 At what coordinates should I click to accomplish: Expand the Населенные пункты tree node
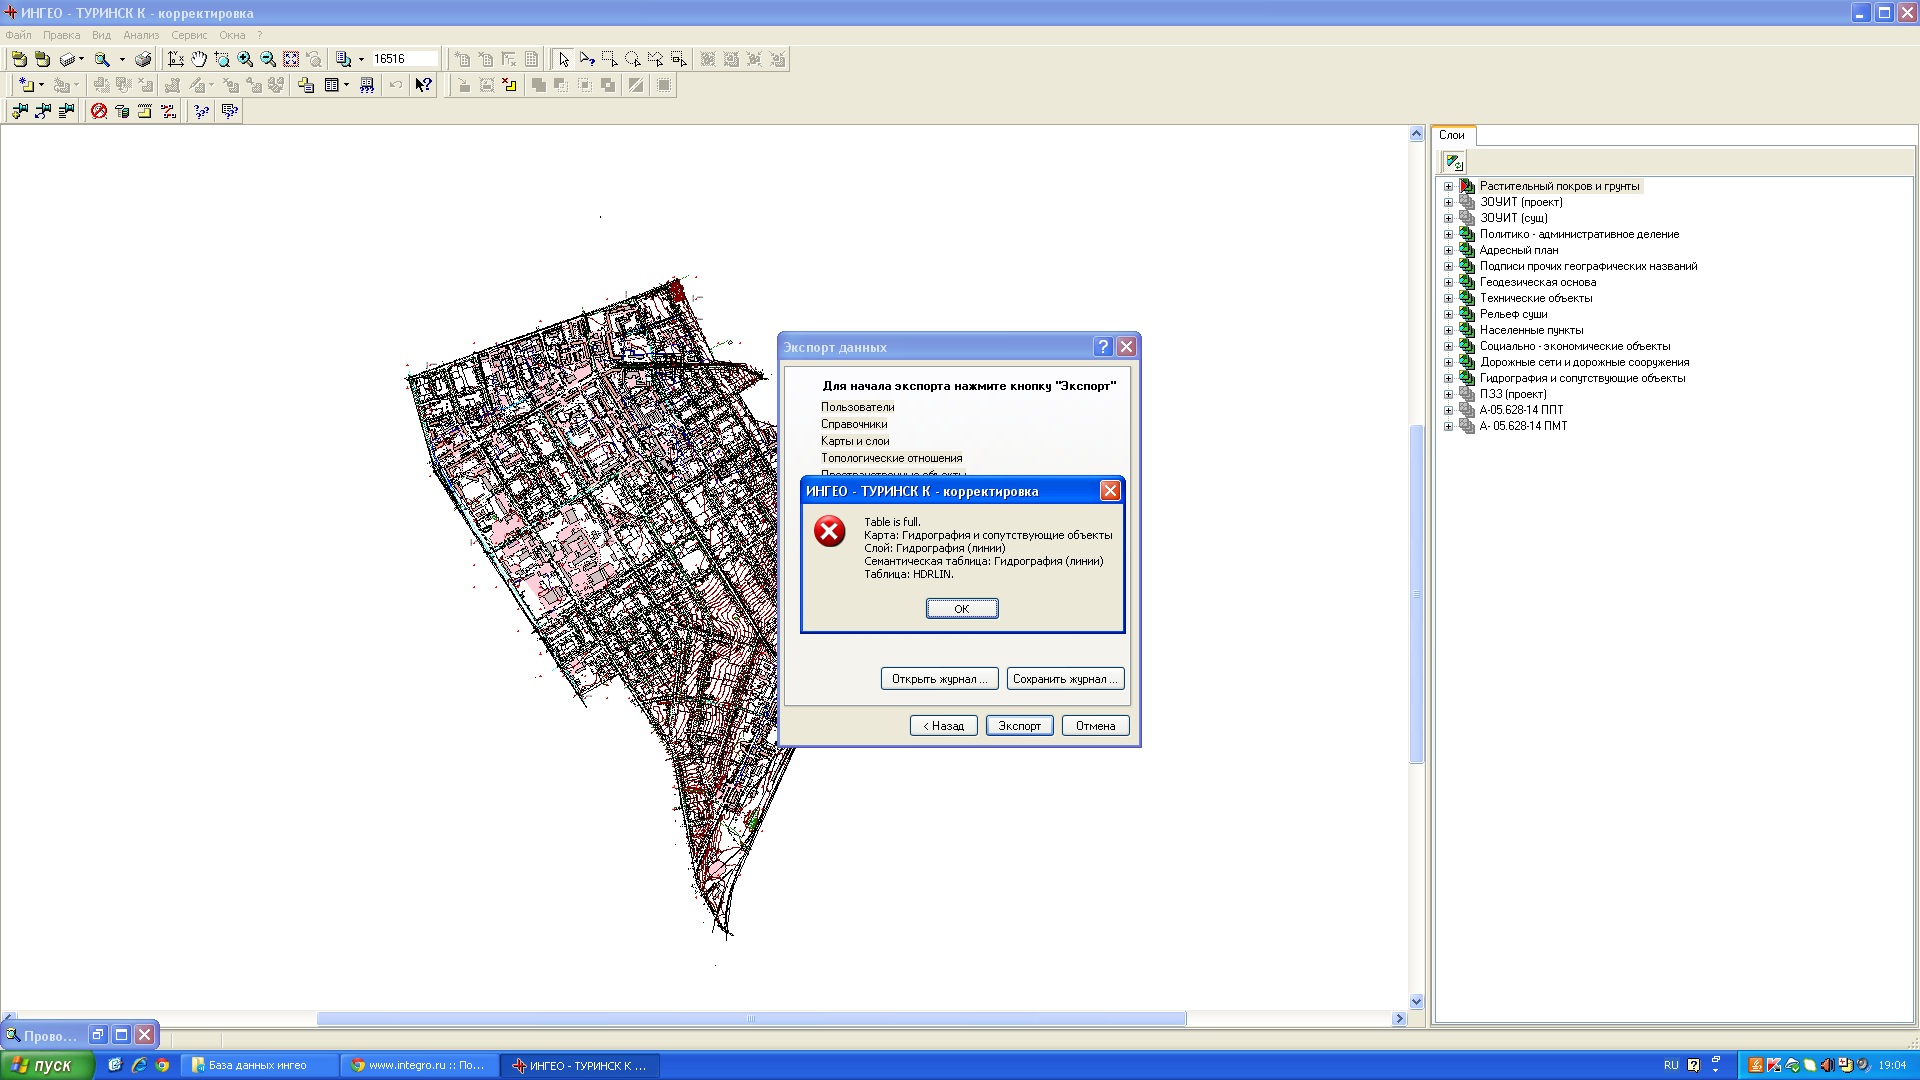pos(1448,330)
